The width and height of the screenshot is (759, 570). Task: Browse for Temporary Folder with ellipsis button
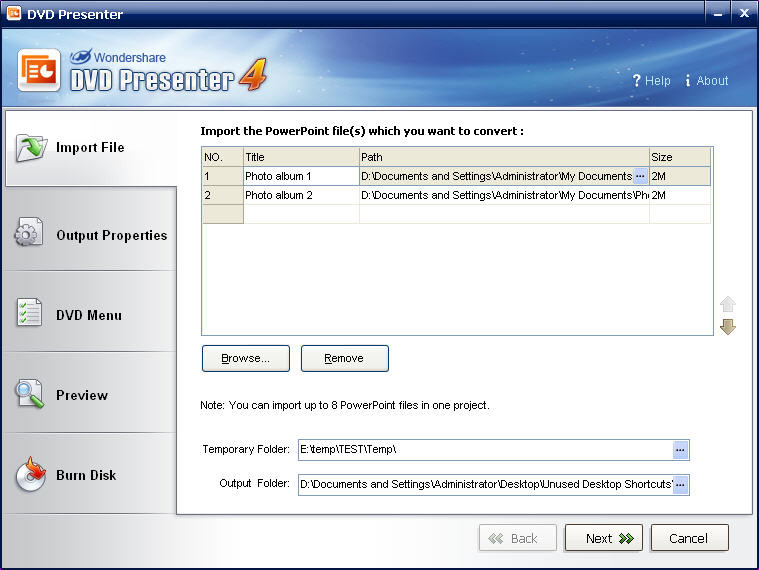tap(680, 450)
